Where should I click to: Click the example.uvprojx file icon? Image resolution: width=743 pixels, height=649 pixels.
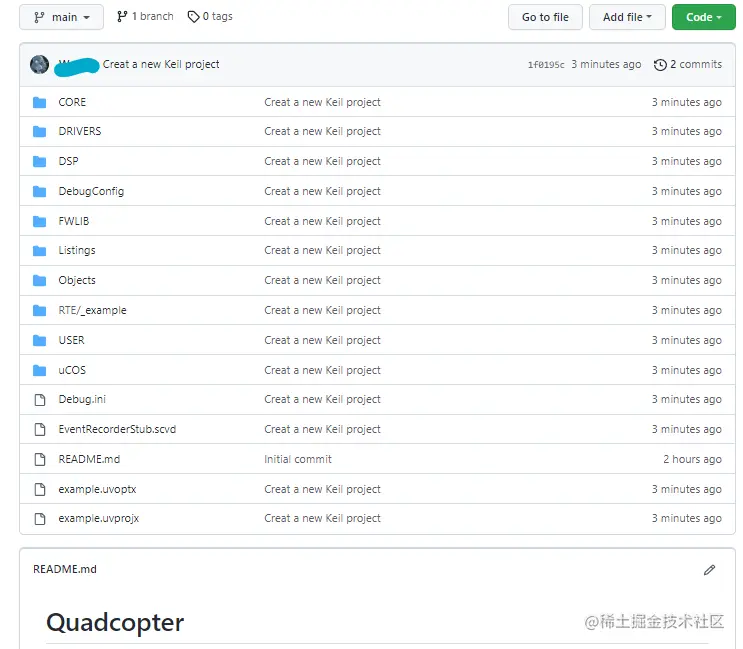(40, 519)
